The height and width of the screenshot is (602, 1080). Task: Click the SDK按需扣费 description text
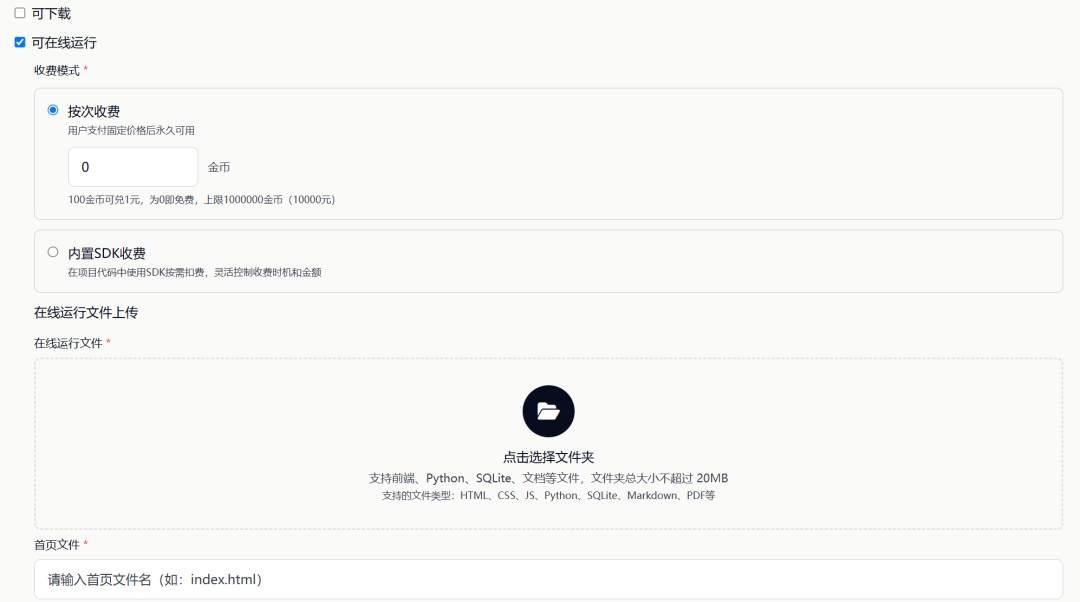coord(194,272)
